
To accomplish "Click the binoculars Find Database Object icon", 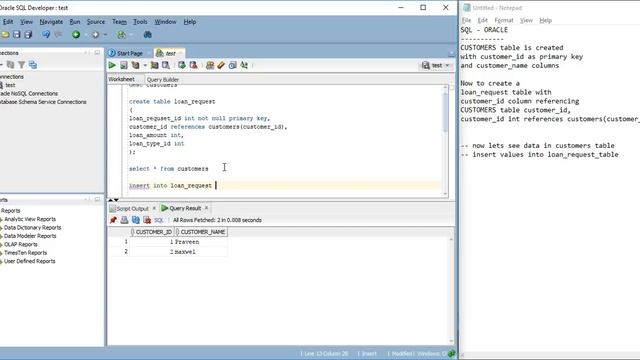I will point(148,35).
